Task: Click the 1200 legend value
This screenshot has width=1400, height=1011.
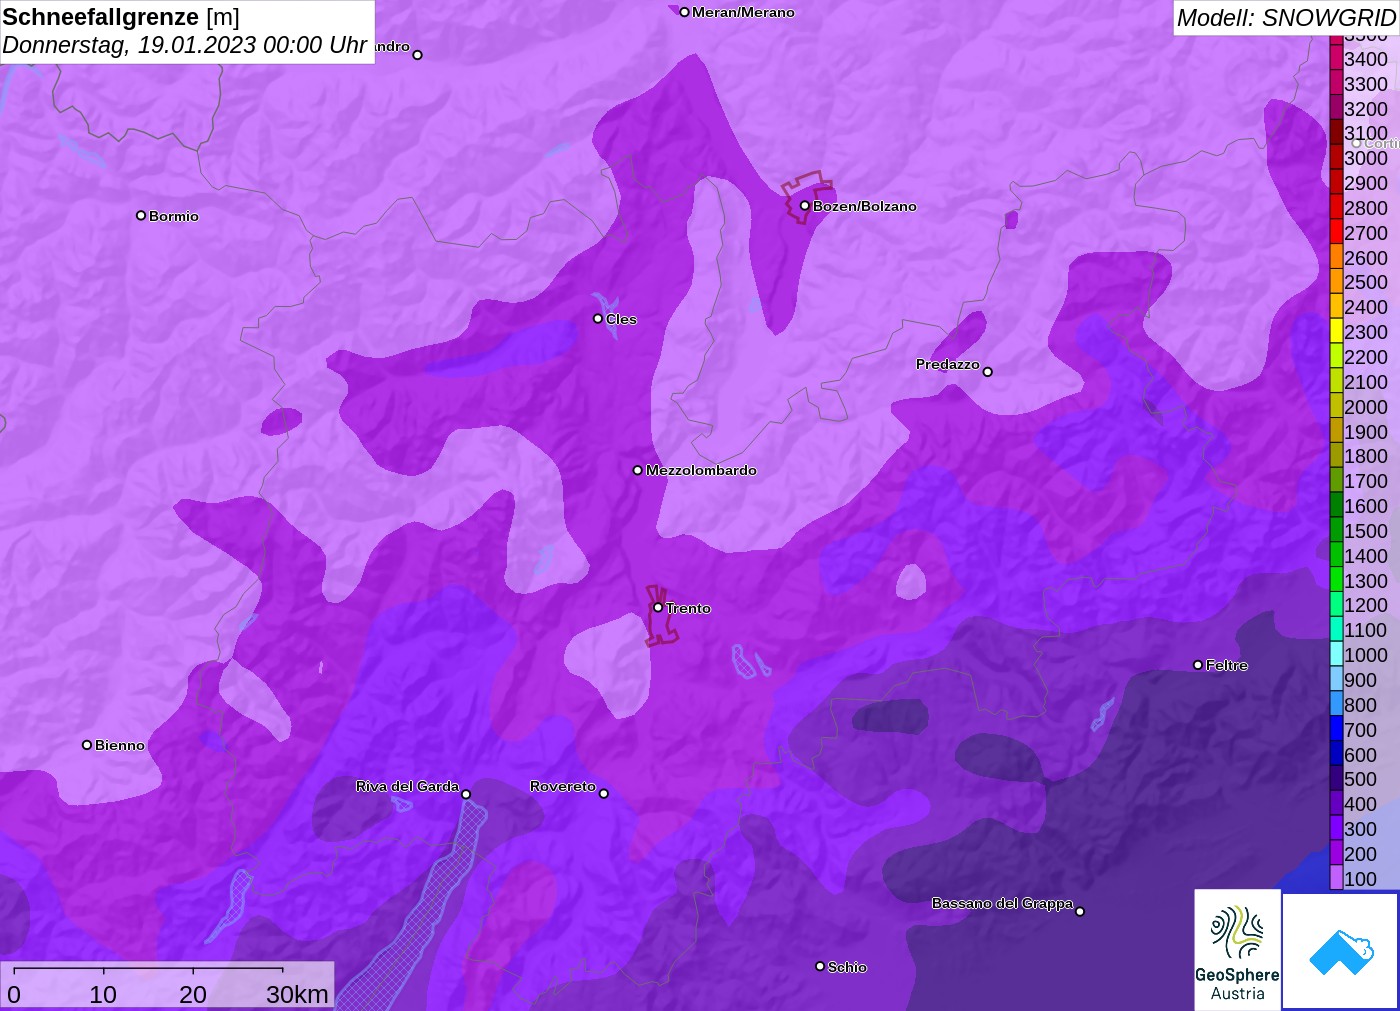Action: (1366, 605)
